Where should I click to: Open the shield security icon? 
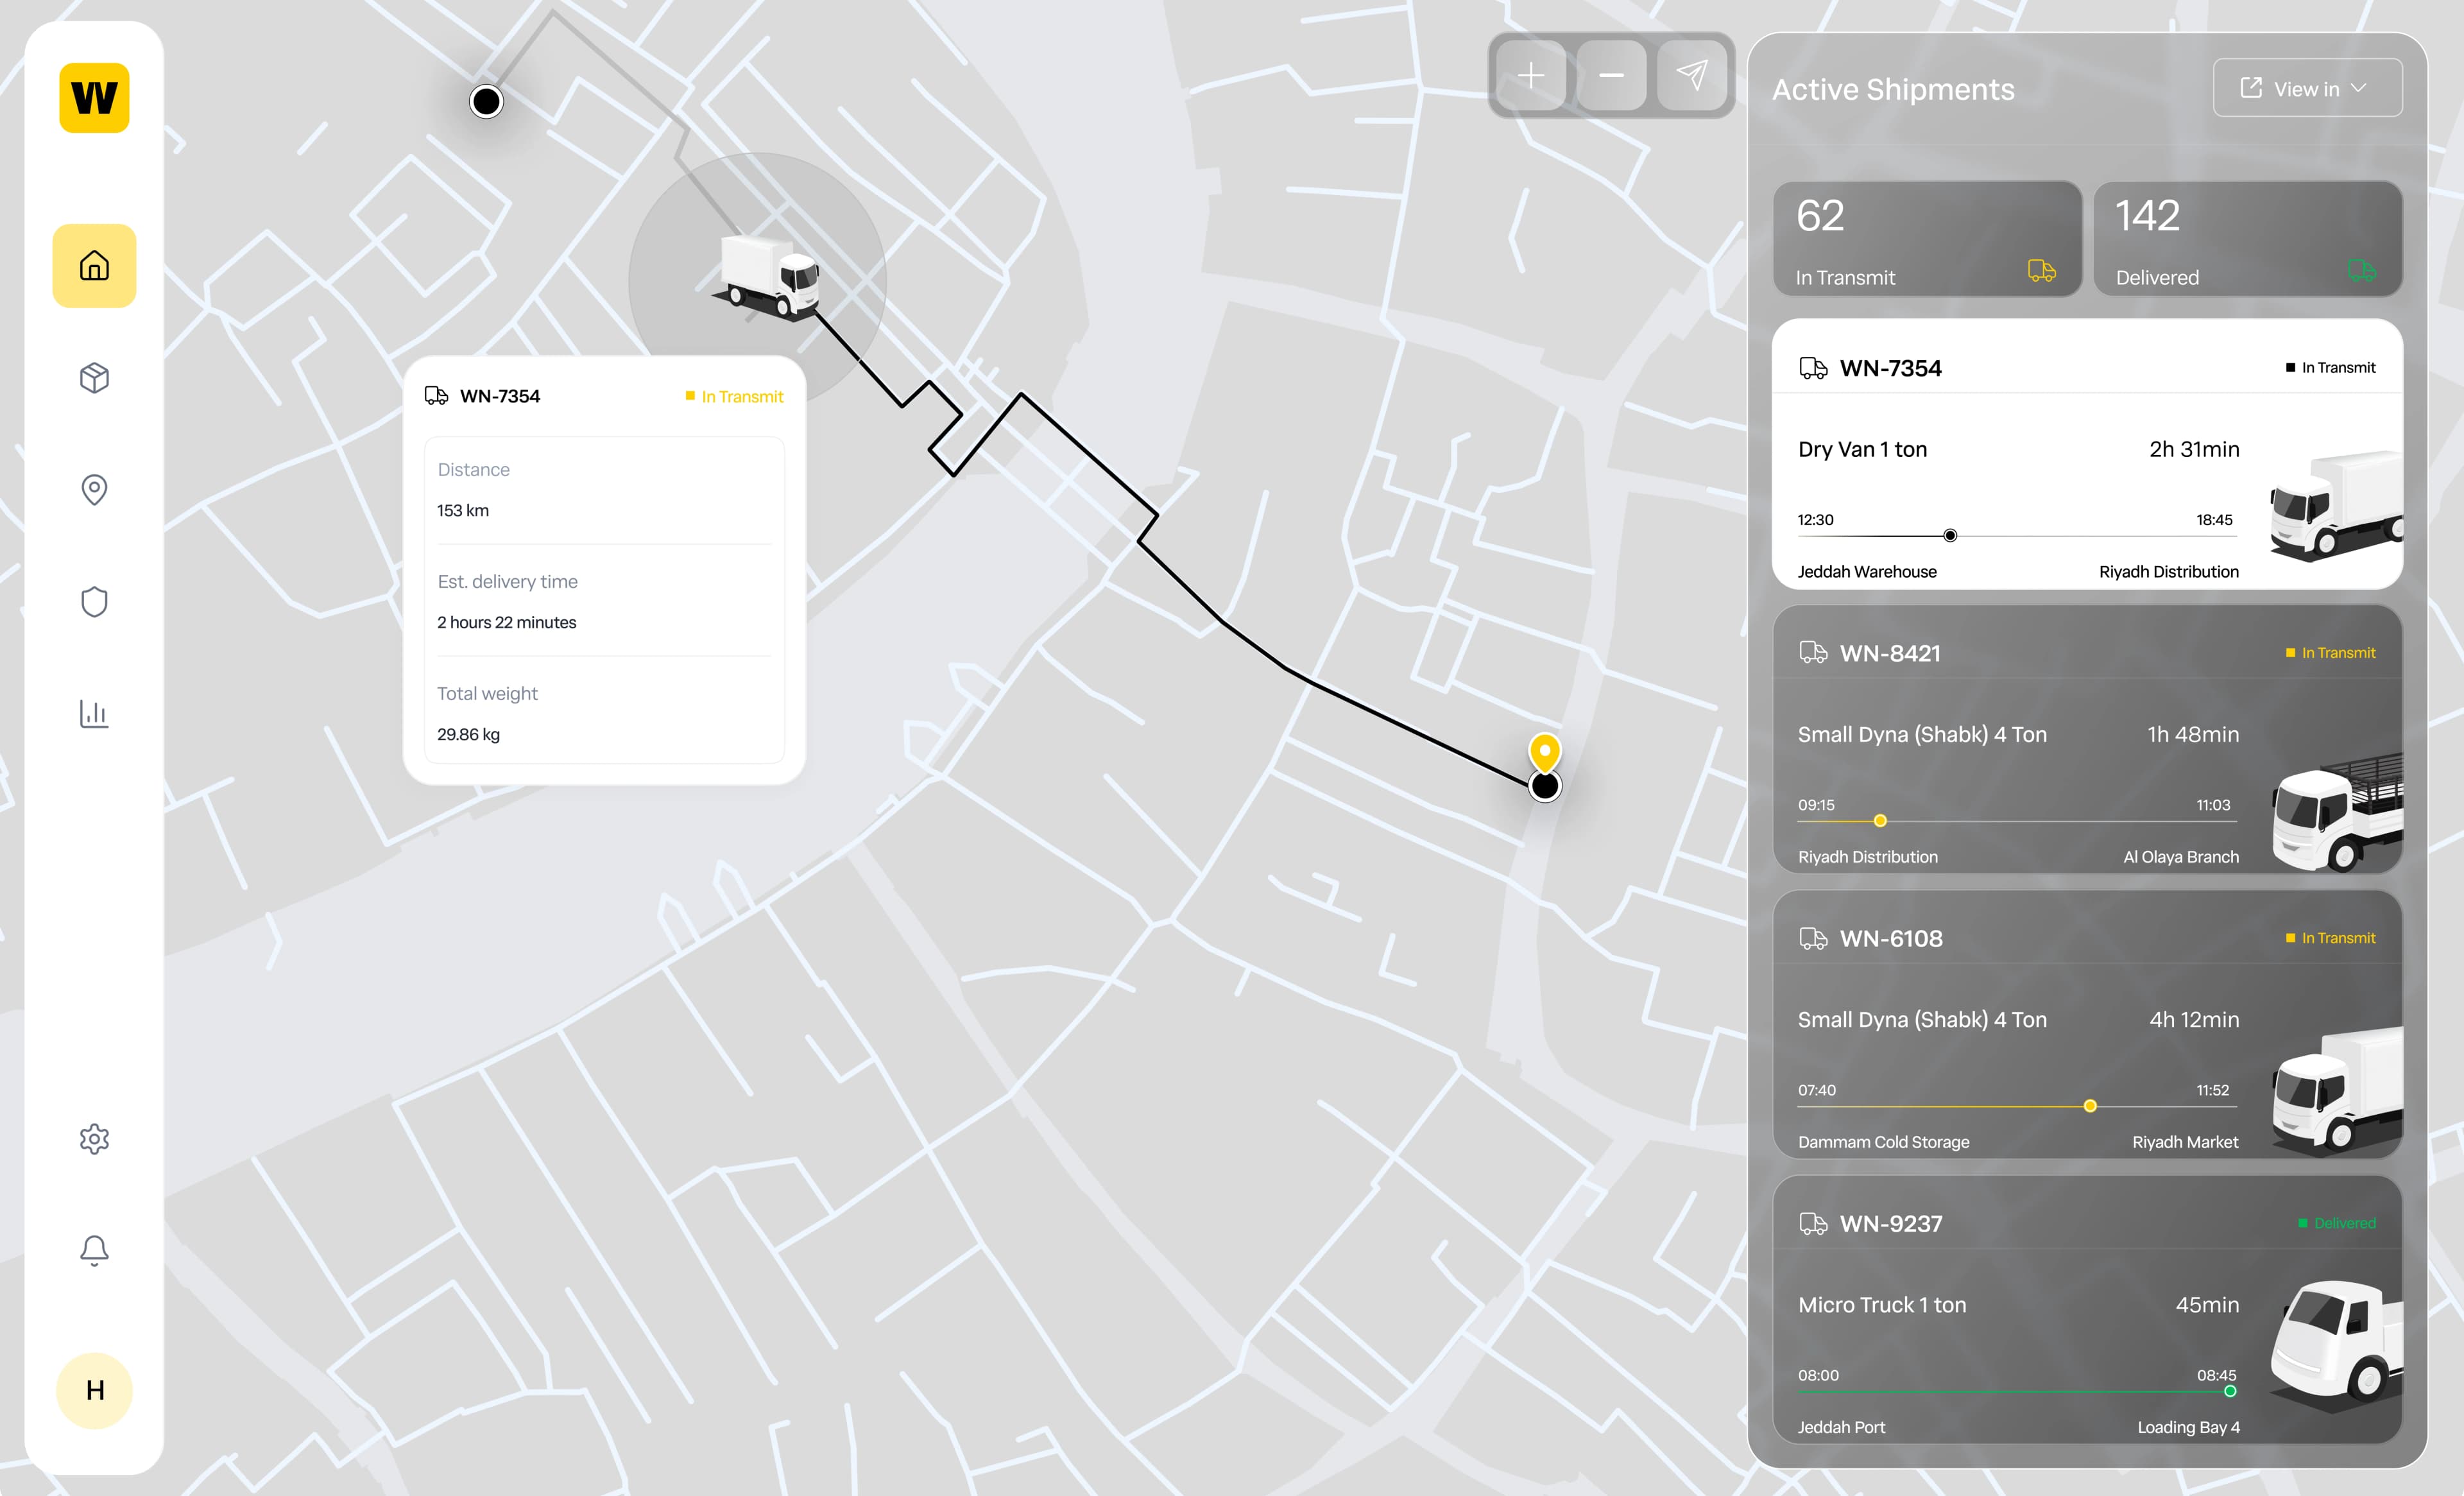(x=94, y=602)
